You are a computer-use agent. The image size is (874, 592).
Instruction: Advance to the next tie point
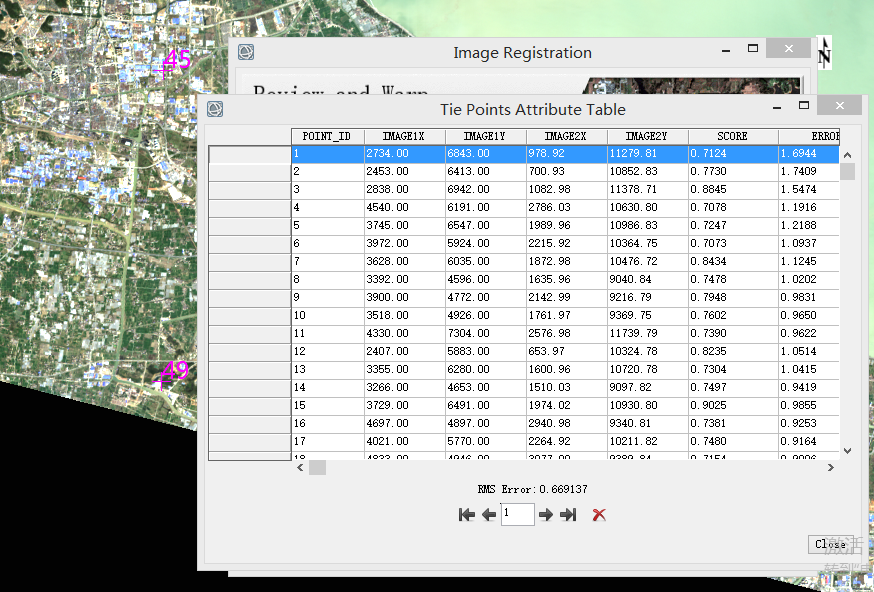[546, 515]
